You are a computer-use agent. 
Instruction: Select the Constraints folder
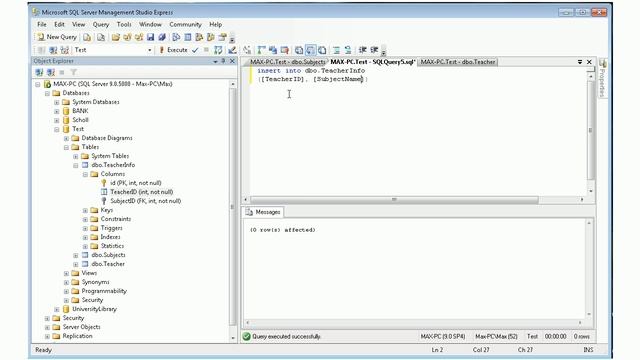click(116, 219)
